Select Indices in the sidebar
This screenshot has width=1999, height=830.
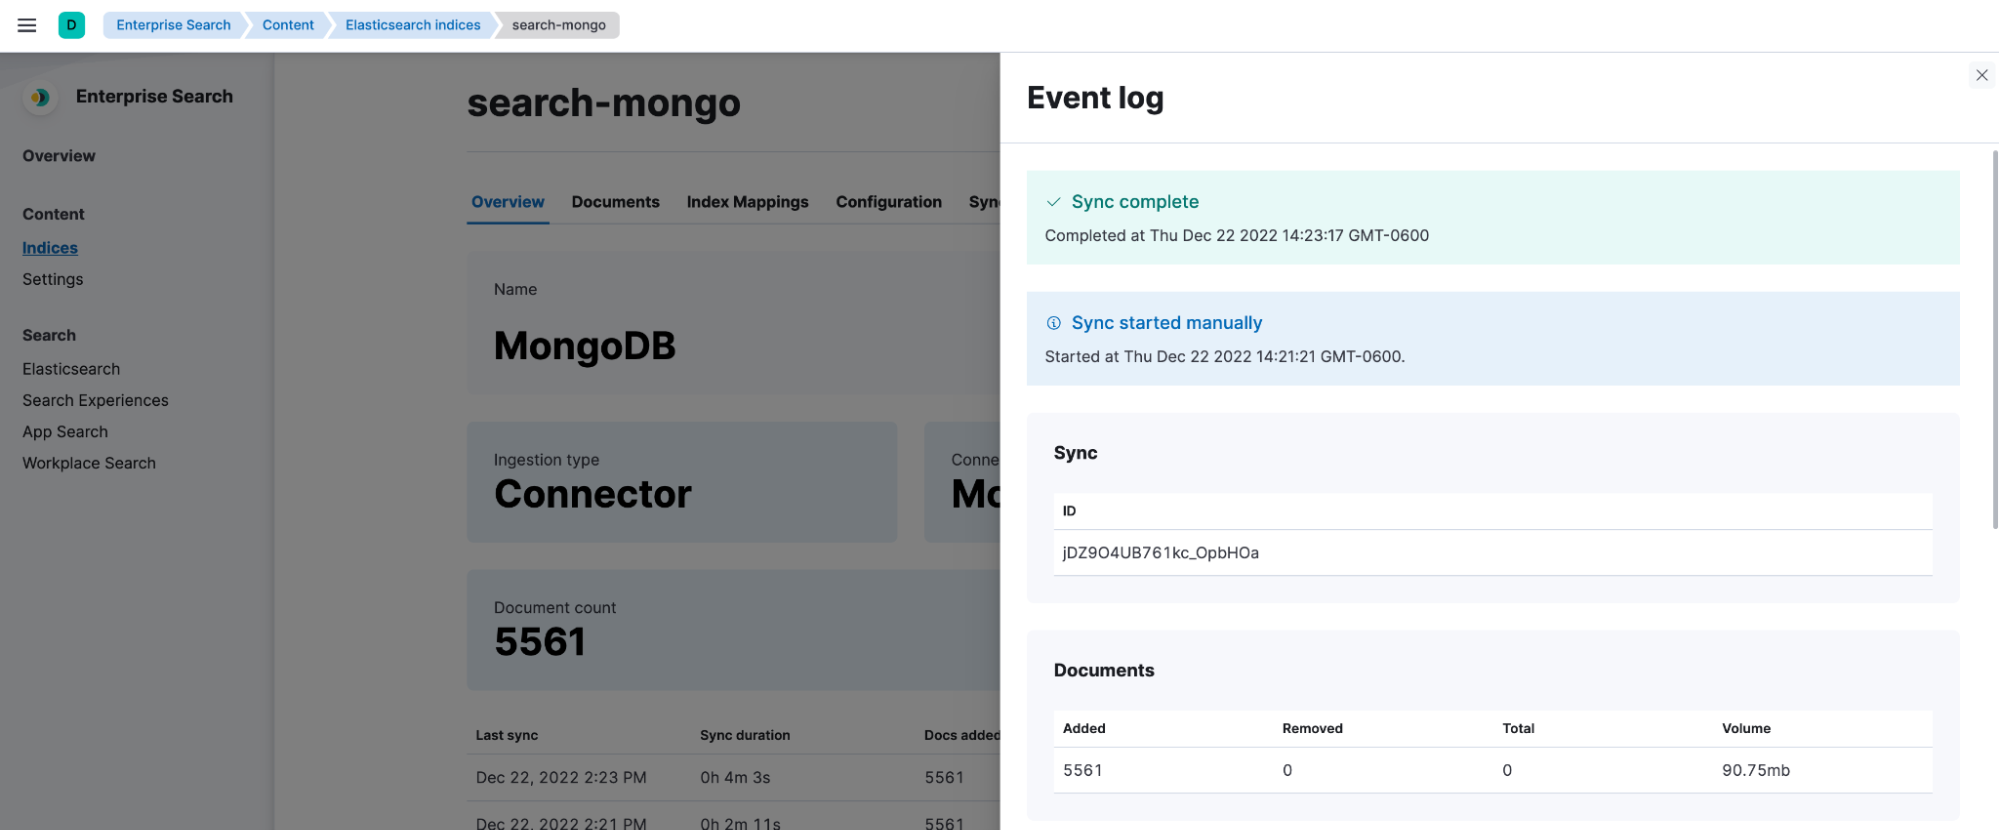tap(50, 248)
